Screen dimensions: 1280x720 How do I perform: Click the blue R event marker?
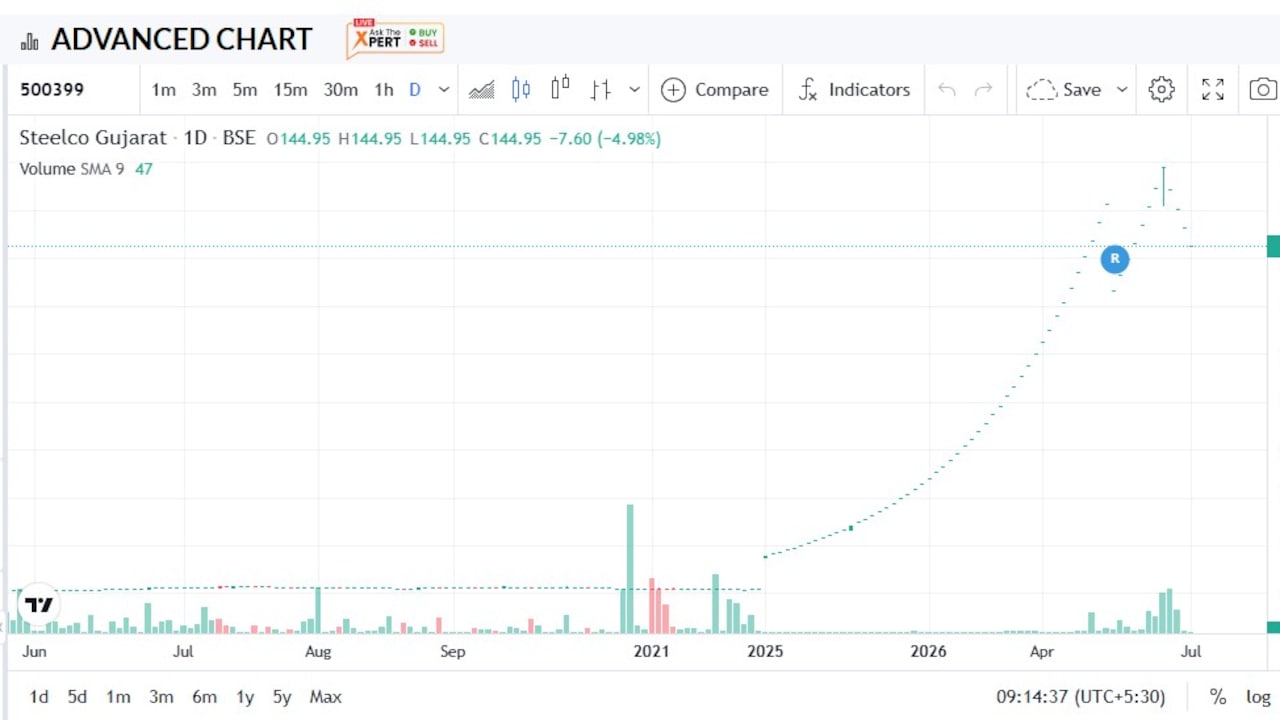(1115, 259)
